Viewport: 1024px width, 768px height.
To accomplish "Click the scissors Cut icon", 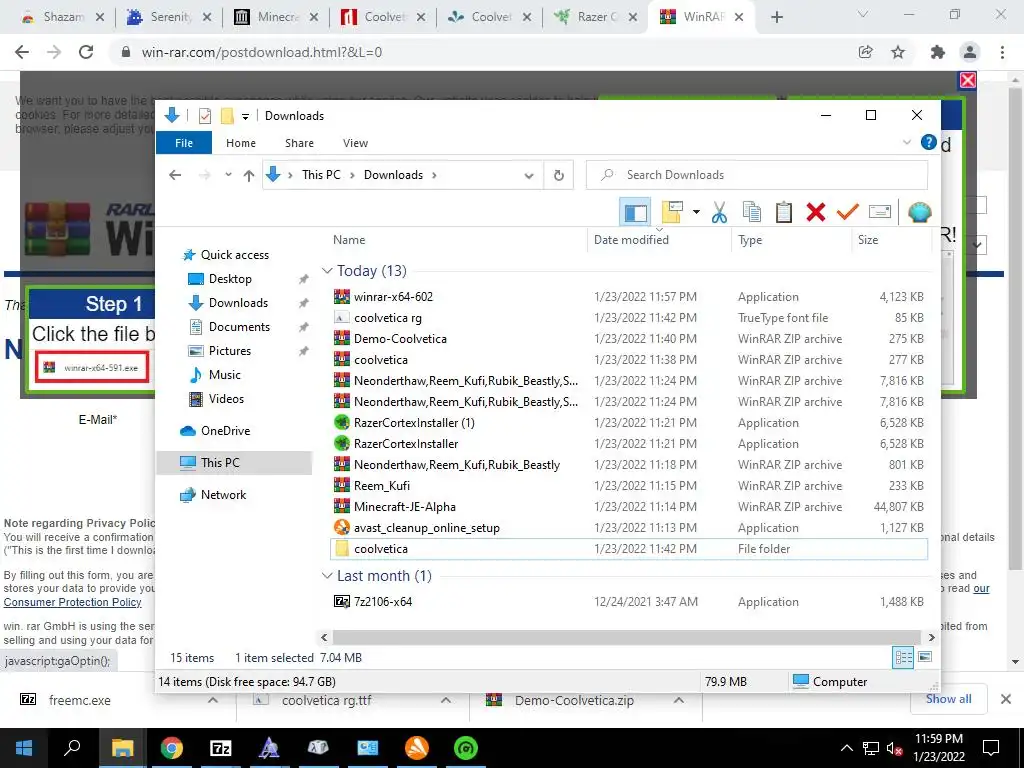I will (719, 212).
